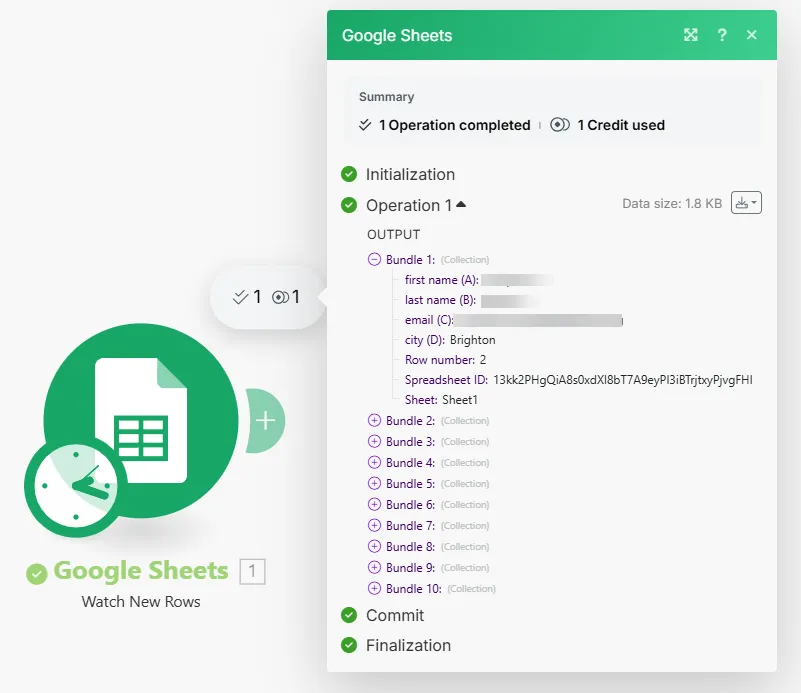Click green status check beside module name
Viewport: 801px width, 693px height.
click(37, 573)
